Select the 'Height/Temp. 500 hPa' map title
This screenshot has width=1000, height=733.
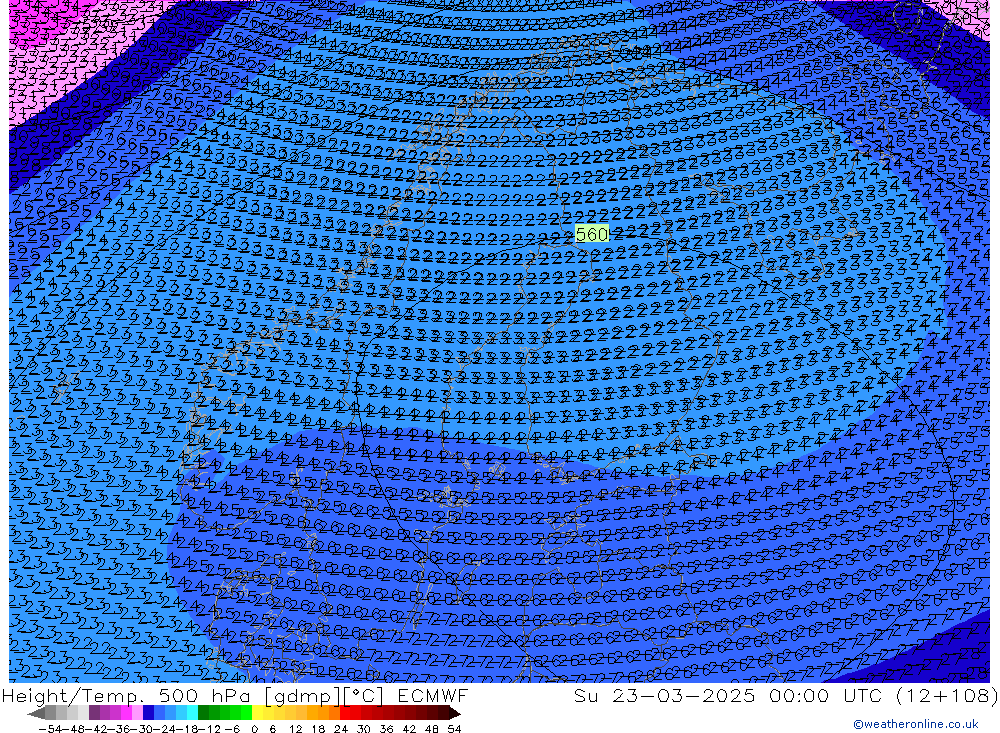pos(128,695)
